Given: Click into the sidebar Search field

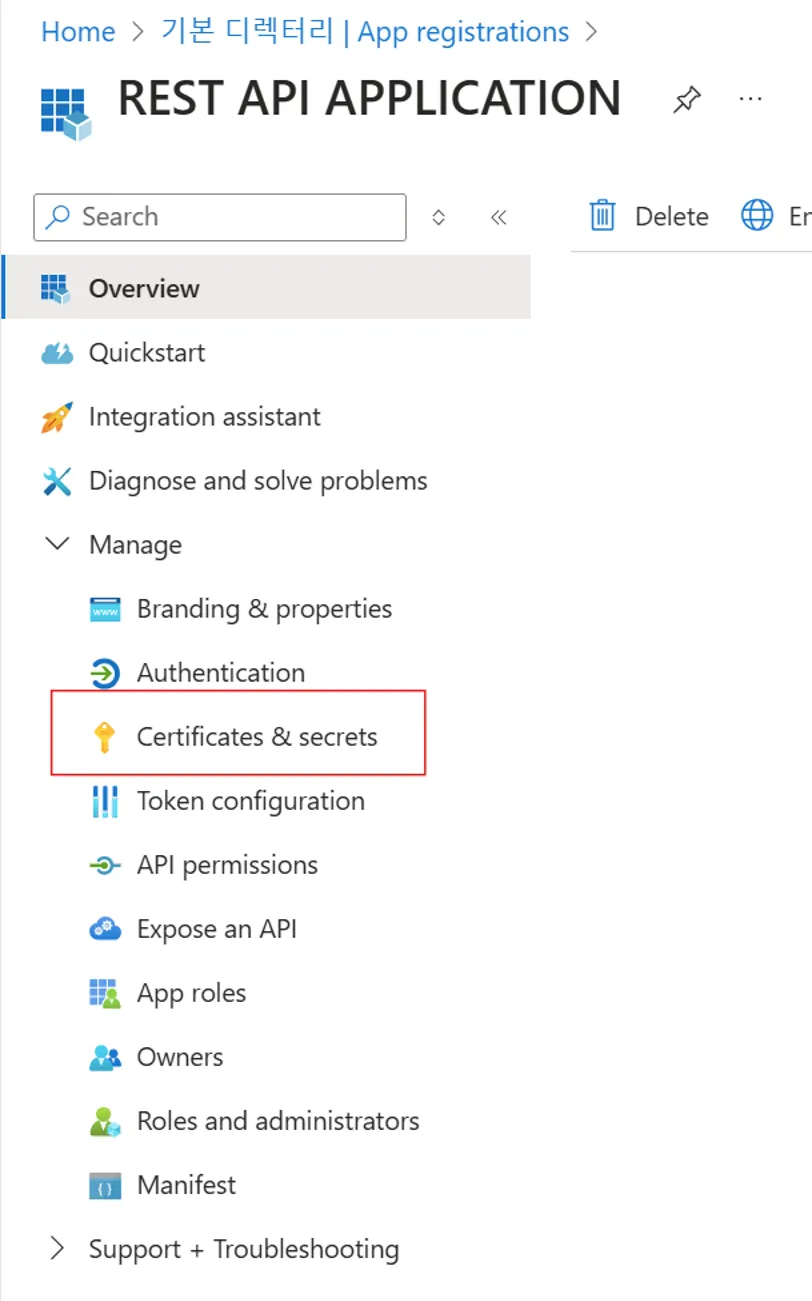Looking at the screenshot, I should tap(230, 217).
